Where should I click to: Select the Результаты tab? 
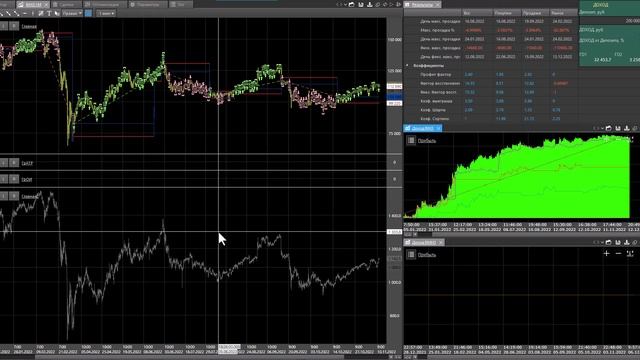[x=422, y=4]
